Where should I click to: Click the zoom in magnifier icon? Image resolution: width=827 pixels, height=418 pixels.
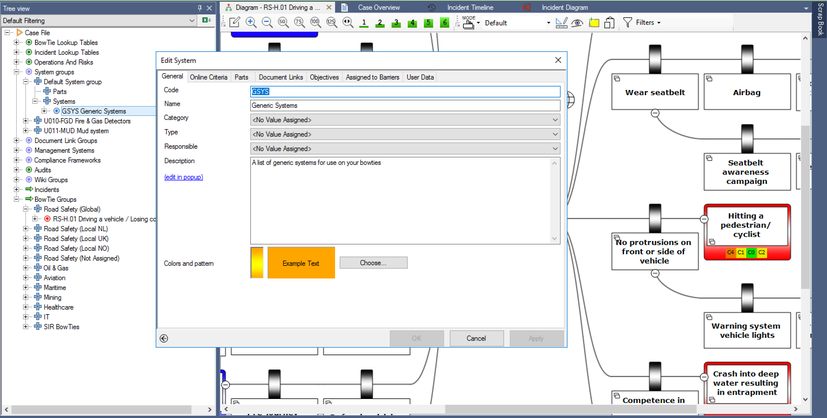pyautogui.click(x=250, y=22)
